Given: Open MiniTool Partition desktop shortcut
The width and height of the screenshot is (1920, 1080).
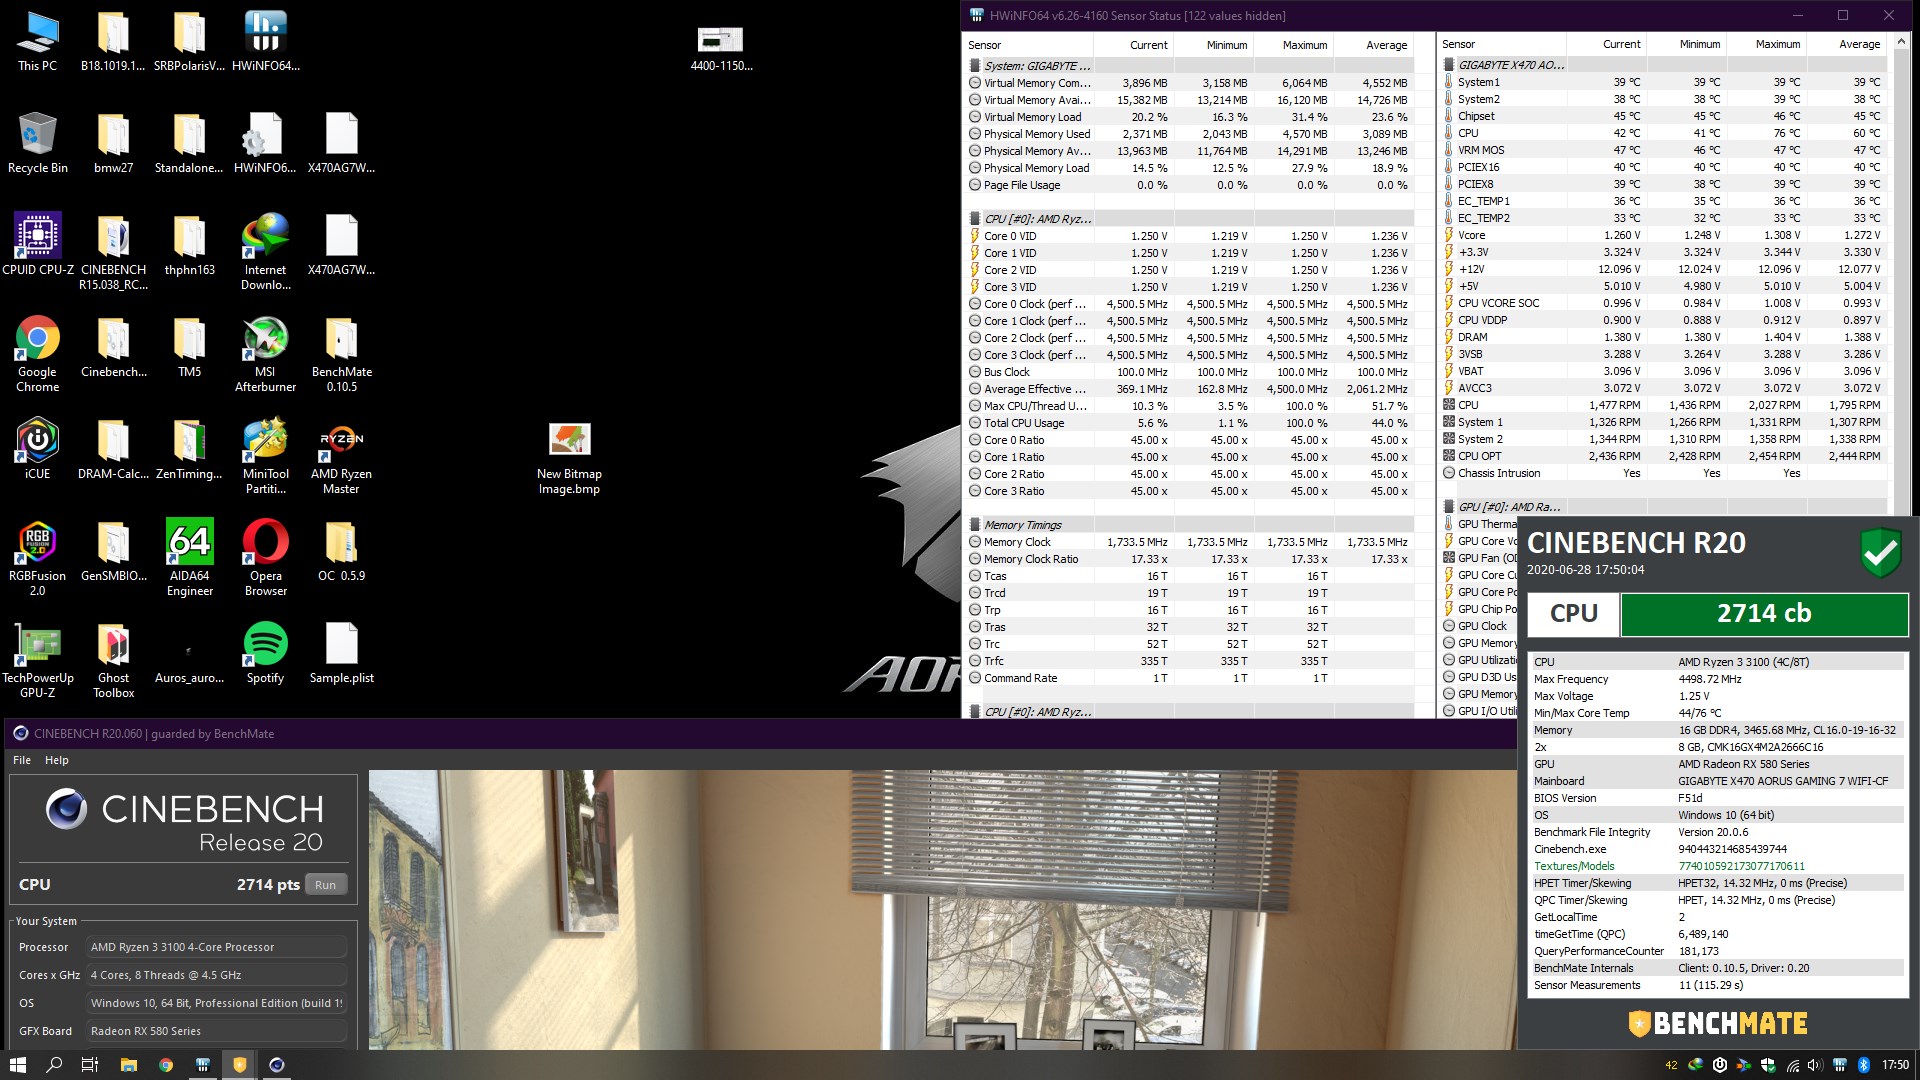Looking at the screenshot, I should 265,457.
